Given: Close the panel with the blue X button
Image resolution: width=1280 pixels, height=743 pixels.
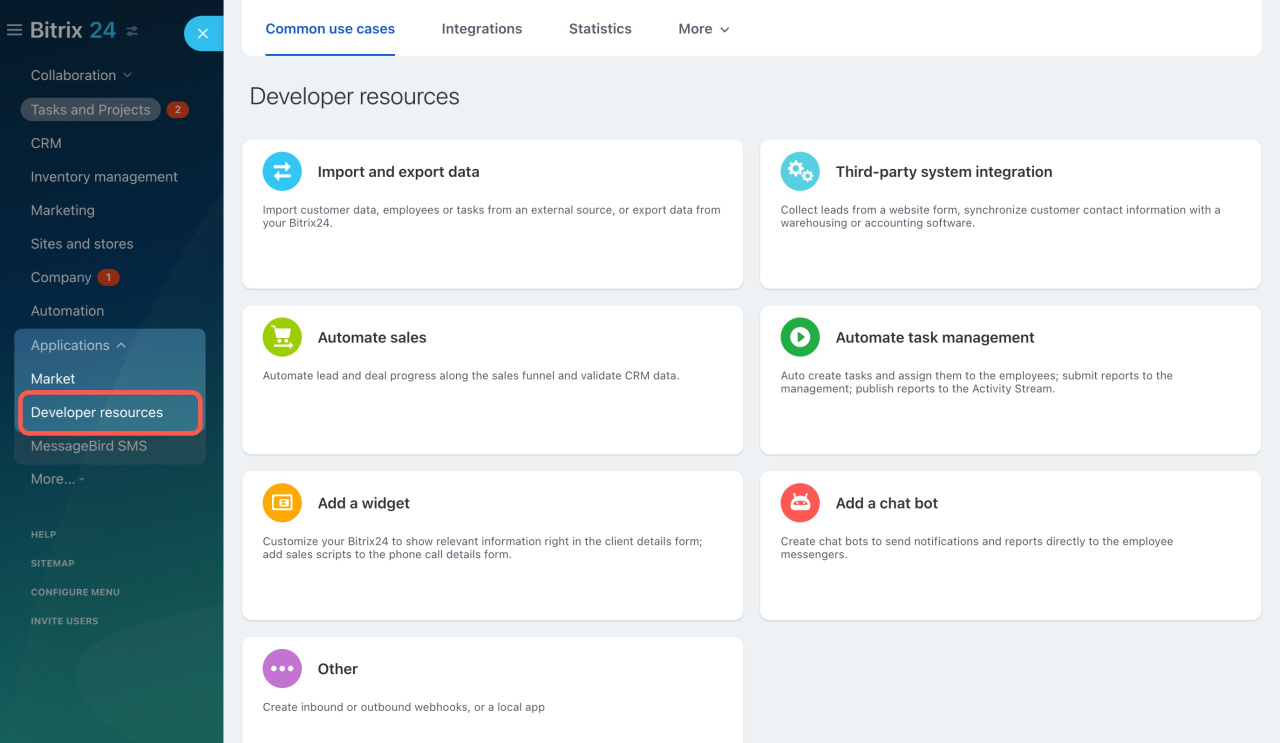Looking at the screenshot, I should tap(203, 34).
